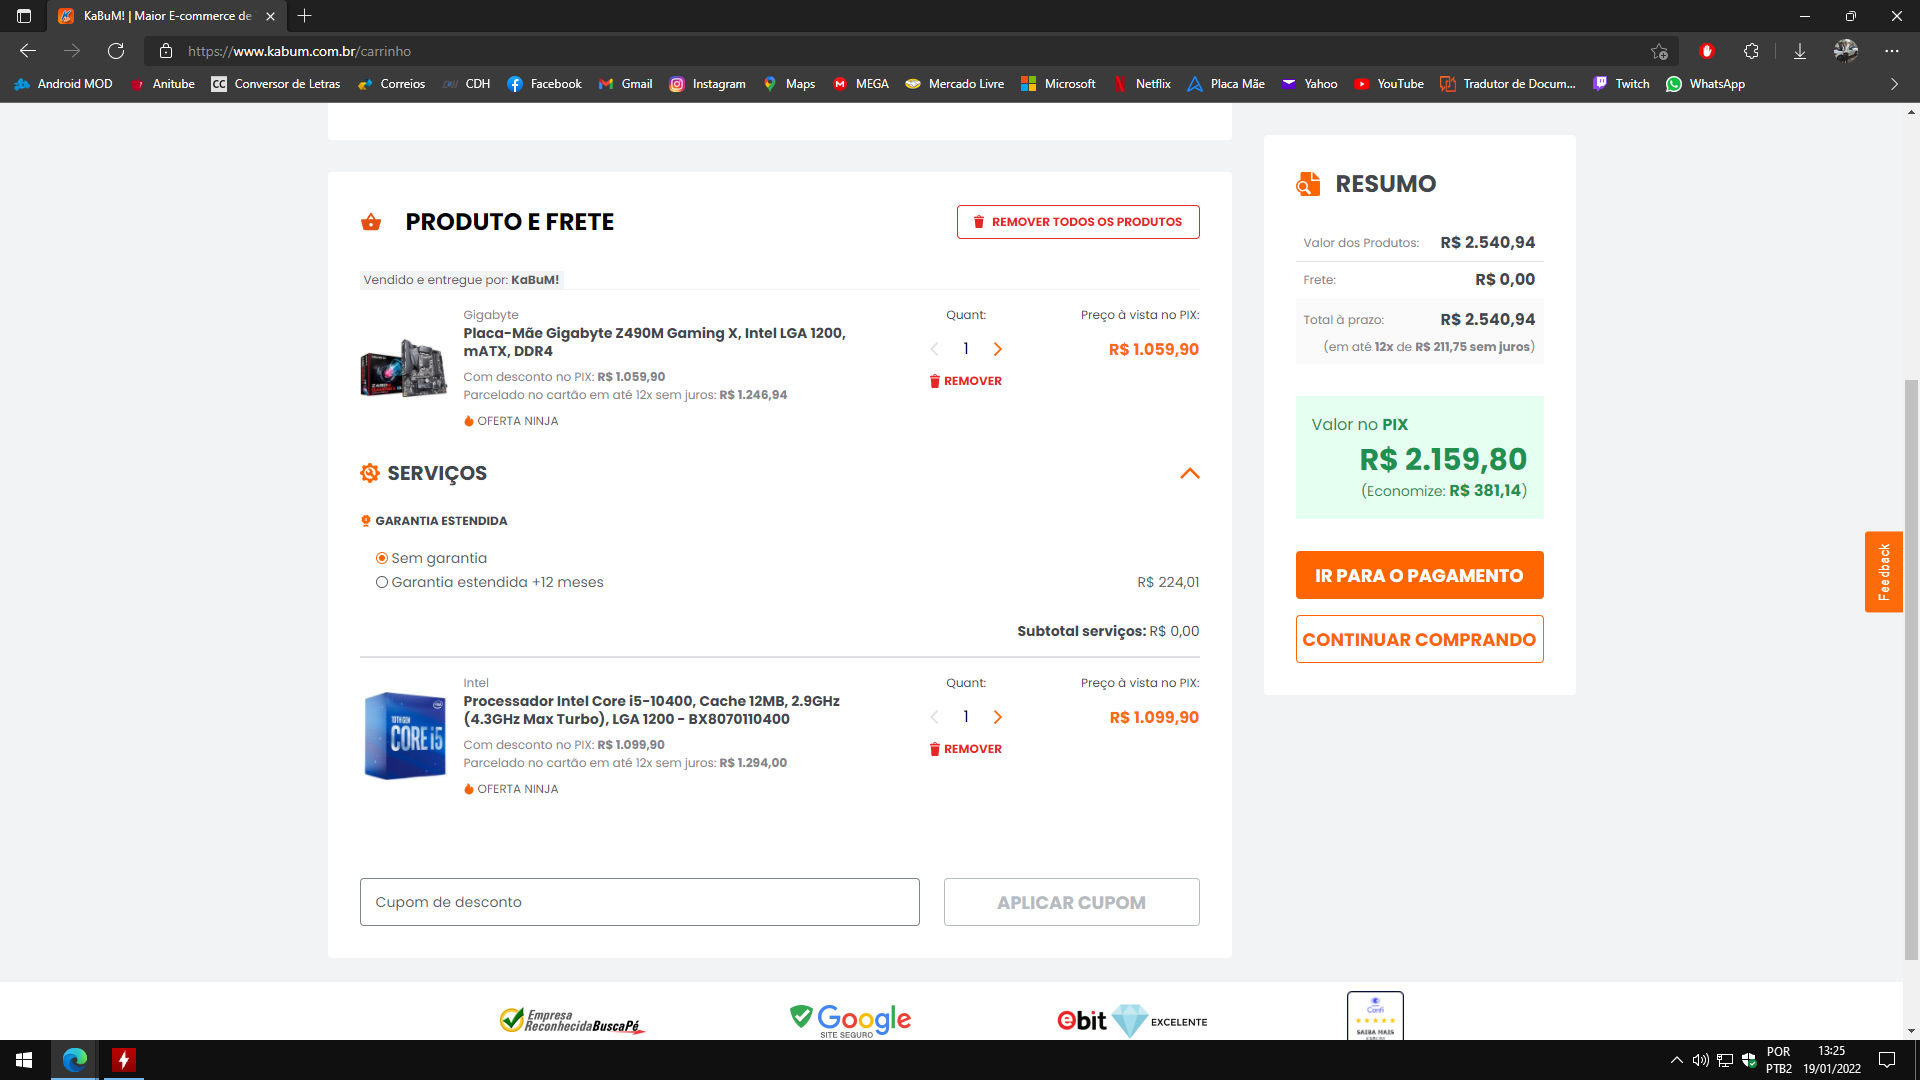Click Ir Para o Pagamento button
The height and width of the screenshot is (1080, 1920).
coord(1419,575)
